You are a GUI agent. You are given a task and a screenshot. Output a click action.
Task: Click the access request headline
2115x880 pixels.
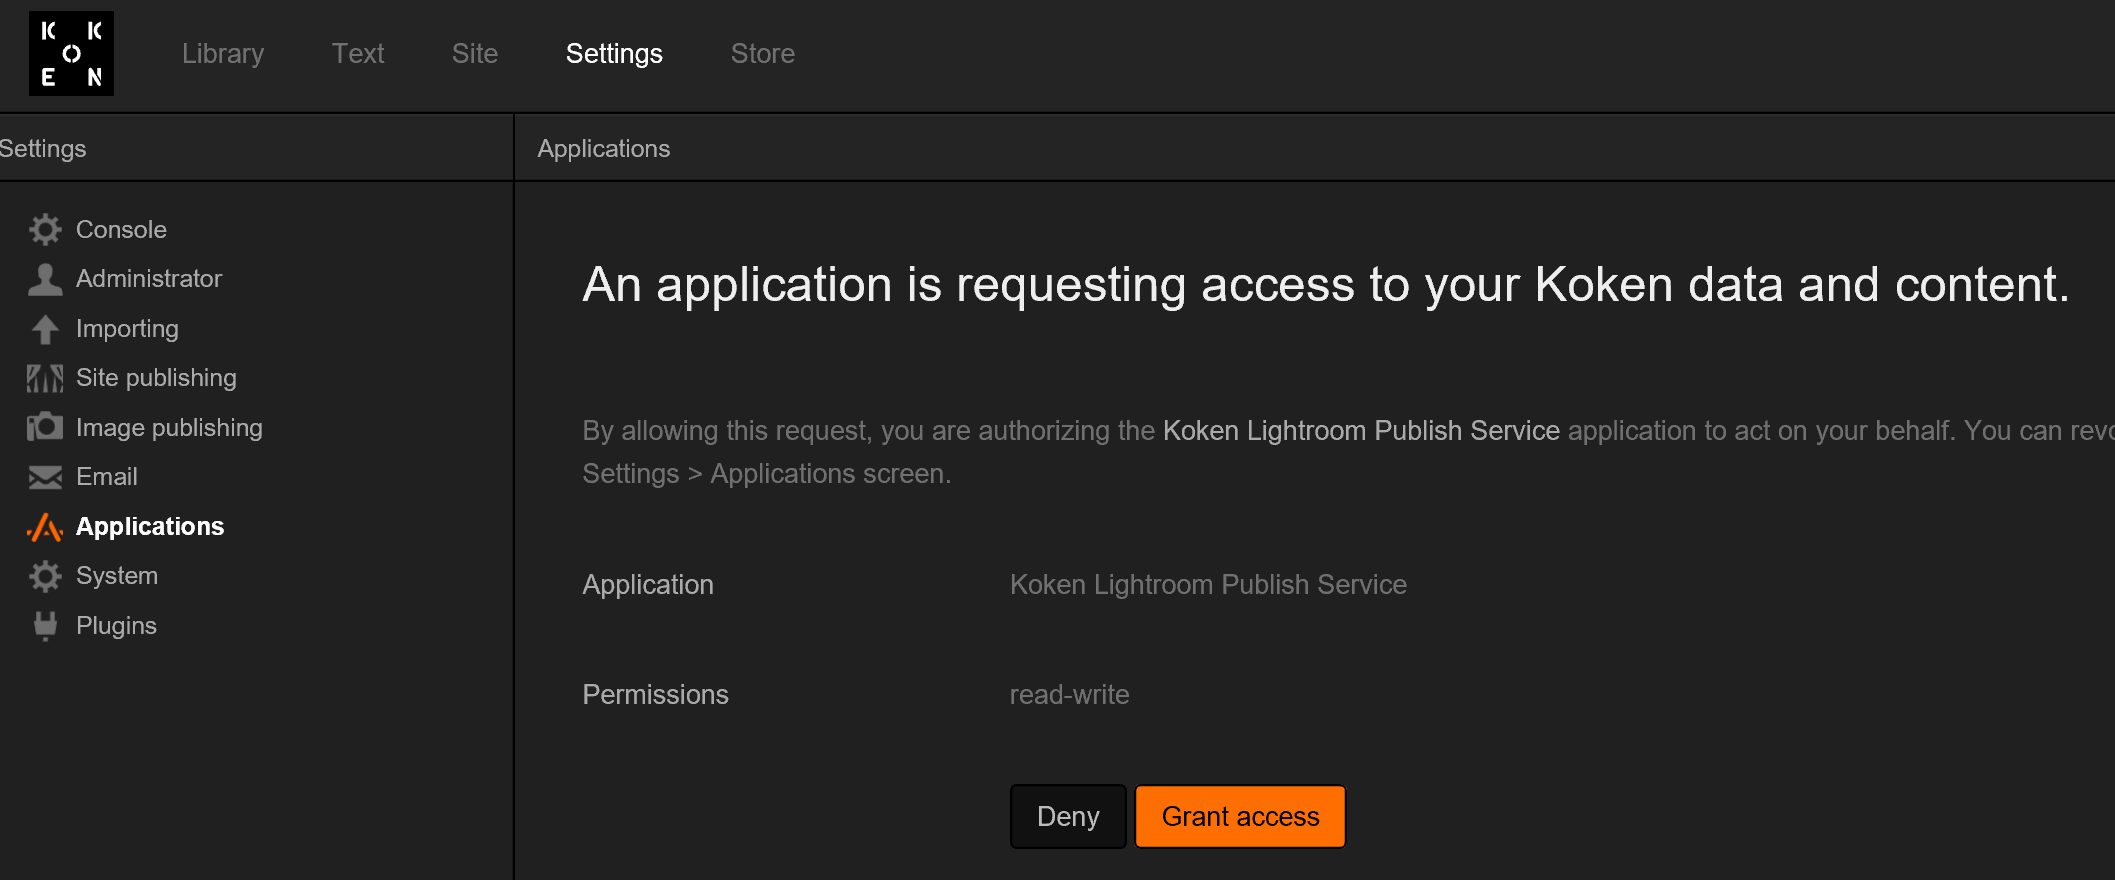coord(1326,285)
